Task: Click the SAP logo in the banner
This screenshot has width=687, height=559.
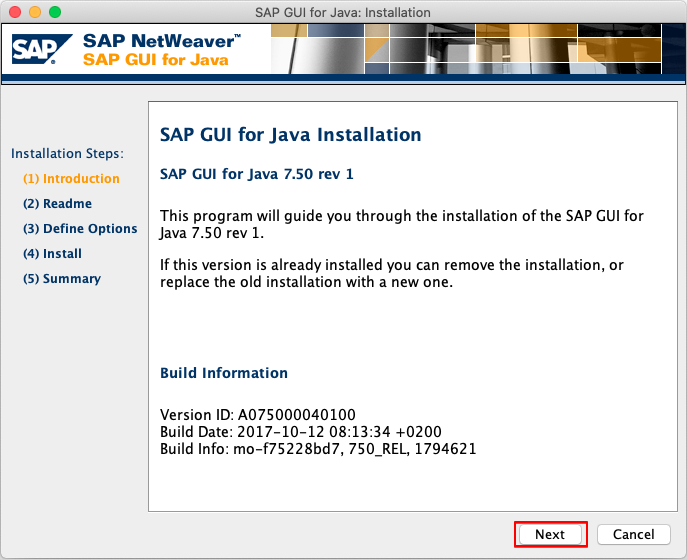Action: (x=42, y=49)
